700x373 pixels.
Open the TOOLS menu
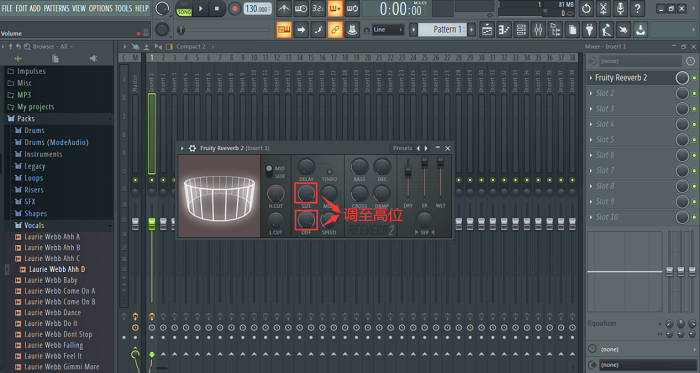pyautogui.click(x=124, y=8)
